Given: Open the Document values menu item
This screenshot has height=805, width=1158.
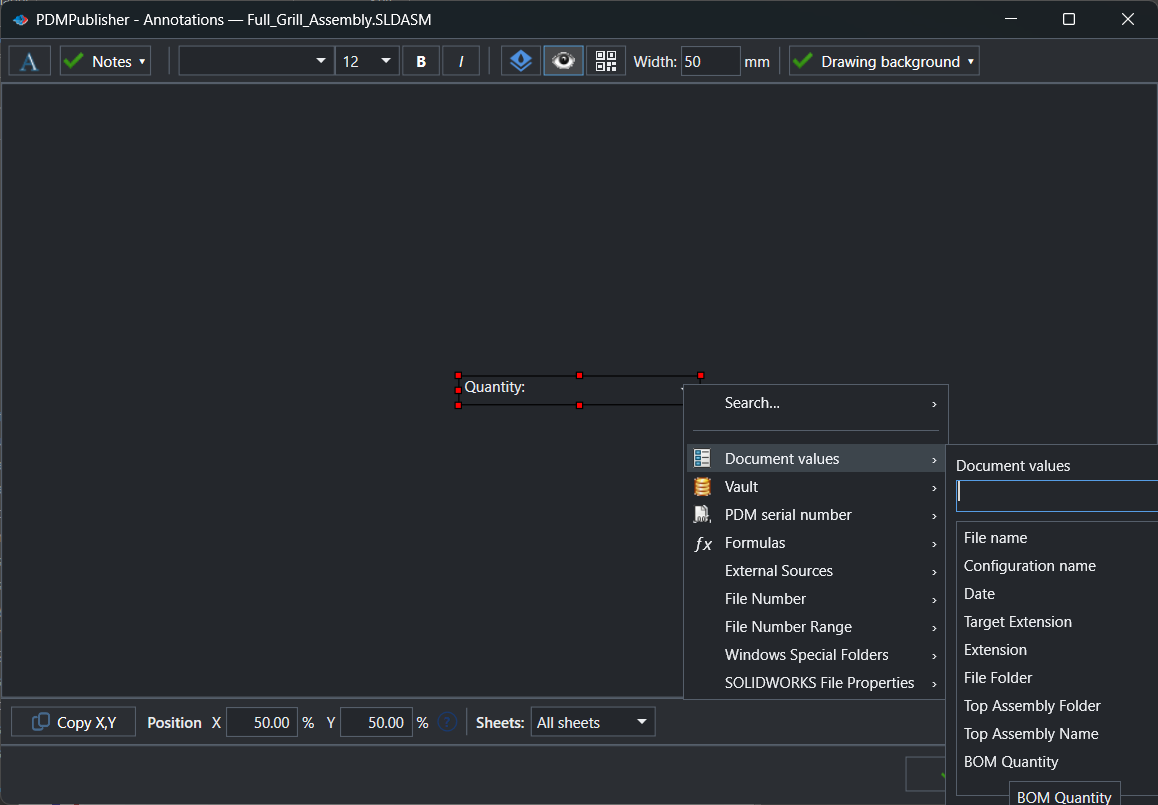Looking at the screenshot, I should pyautogui.click(x=815, y=459).
